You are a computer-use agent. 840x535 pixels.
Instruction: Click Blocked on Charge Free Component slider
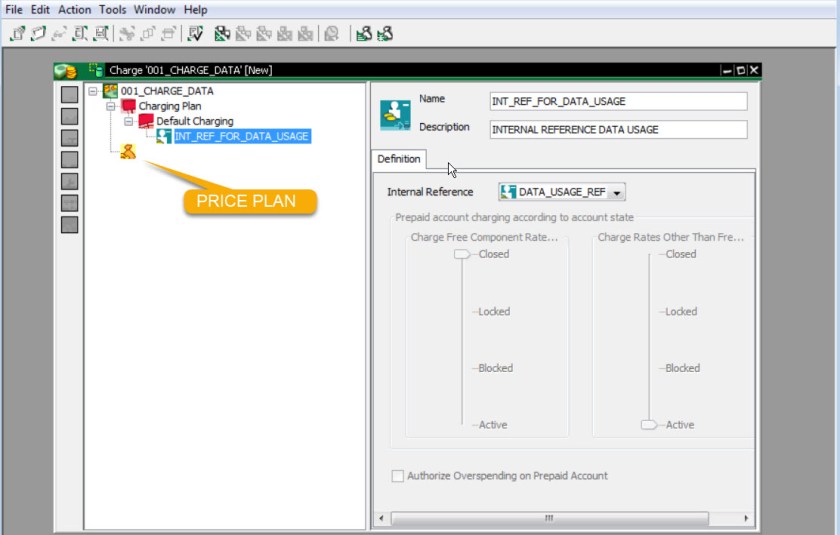coord(496,368)
